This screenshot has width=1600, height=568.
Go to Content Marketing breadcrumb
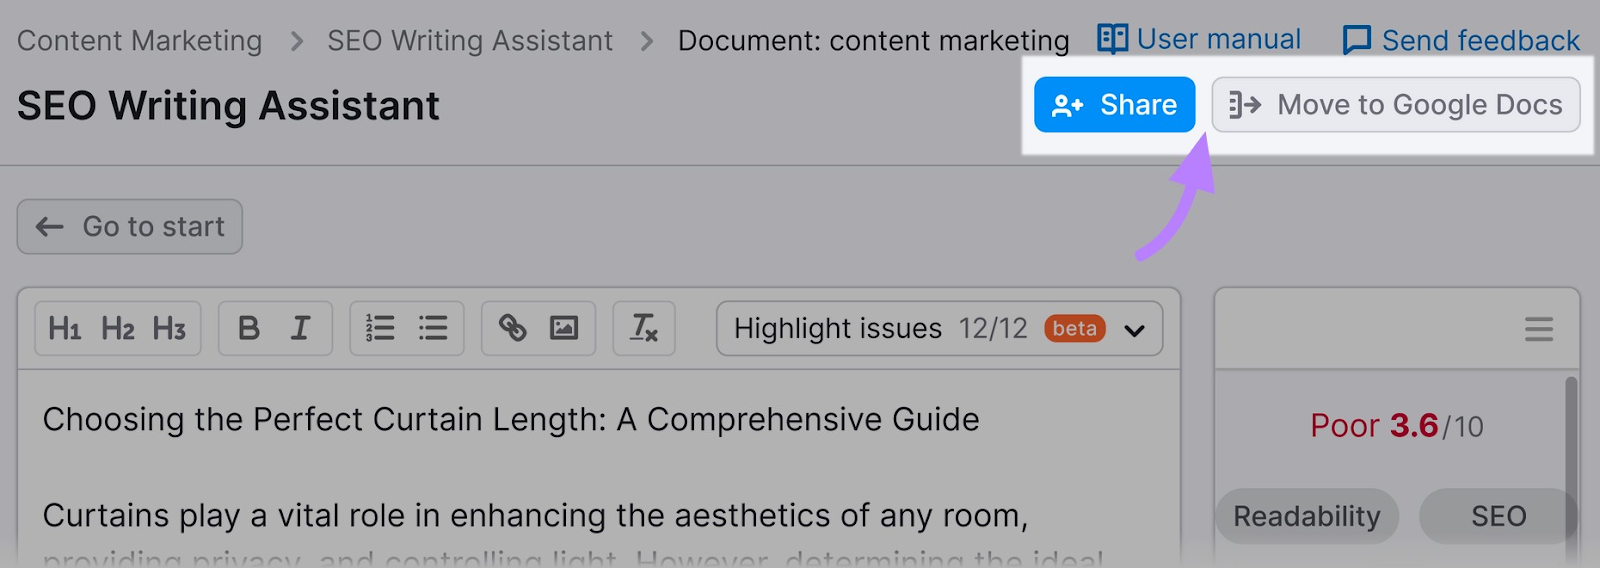tap(140, 41)
